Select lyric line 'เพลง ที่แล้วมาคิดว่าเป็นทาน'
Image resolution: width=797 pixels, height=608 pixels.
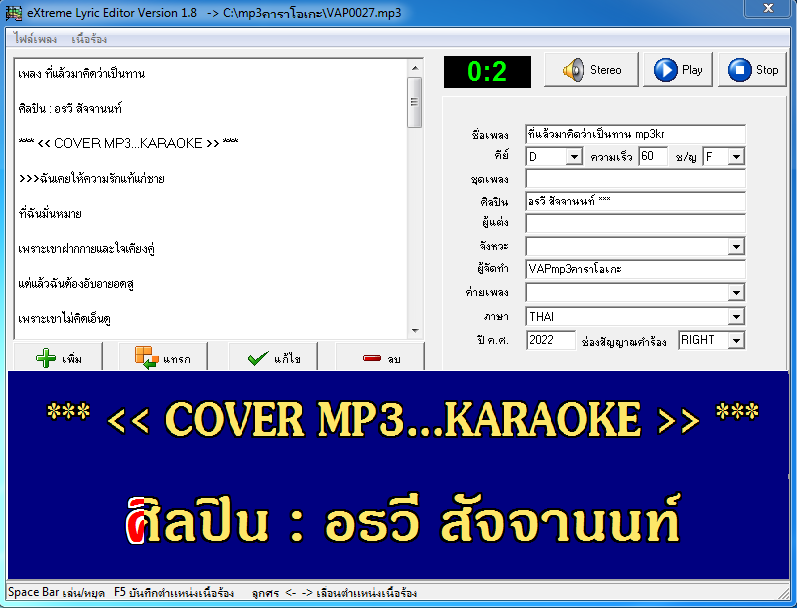(81, 74)
